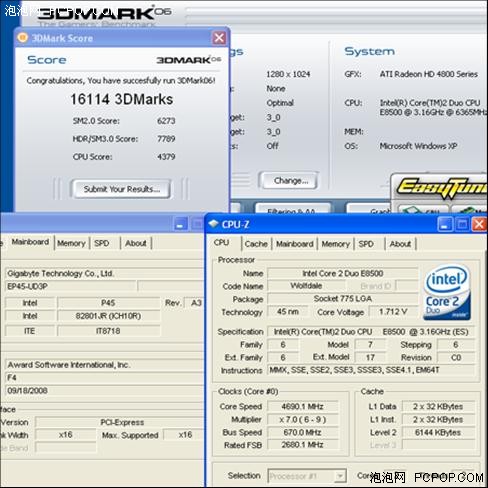
Task: Select Mainboard tab in back CPU-Z window
Action: pyautogui.click(x=30, y=242)
